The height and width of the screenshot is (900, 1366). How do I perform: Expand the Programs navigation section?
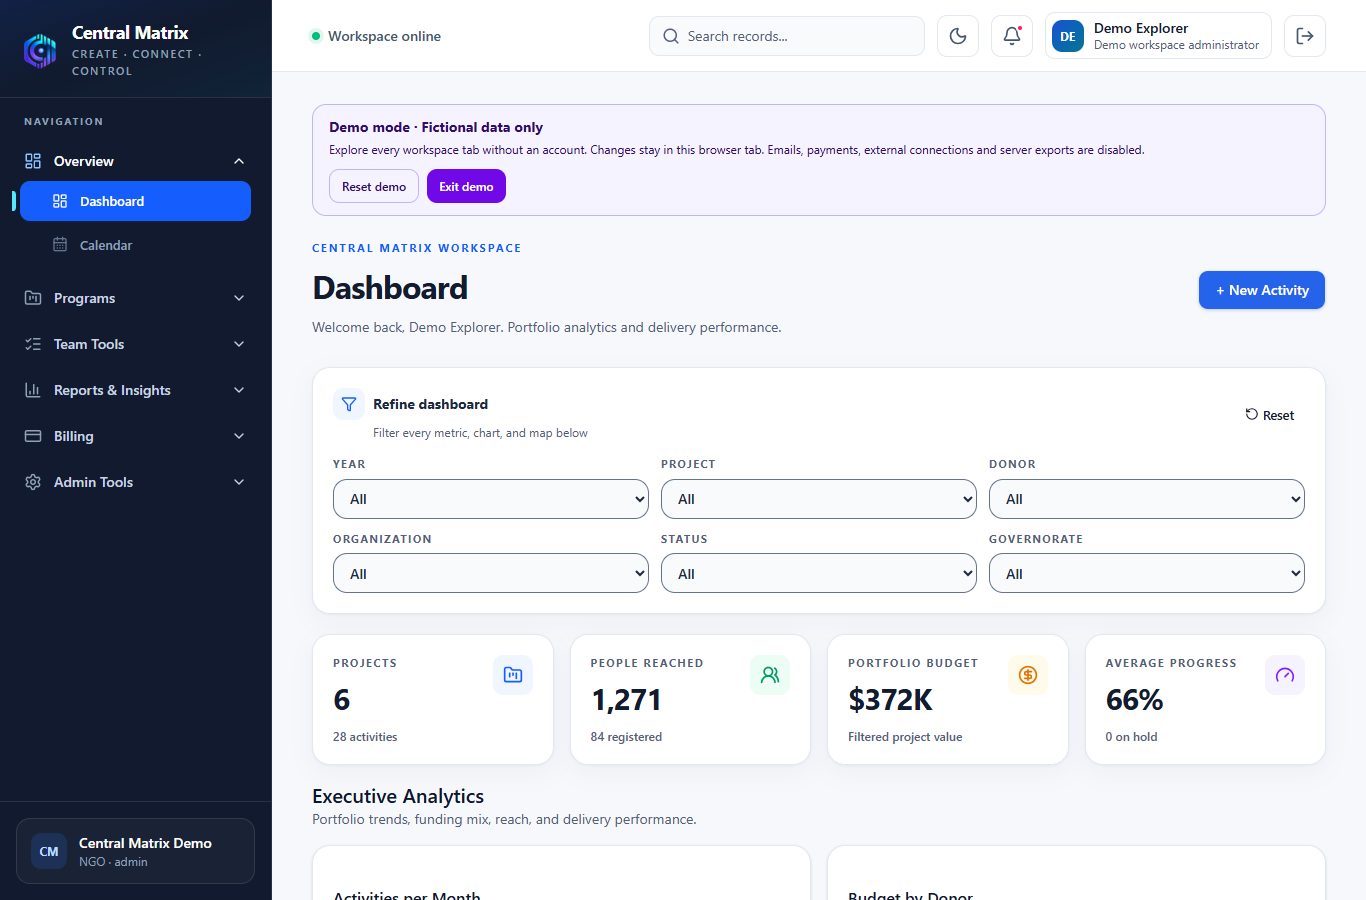(135, 298)
